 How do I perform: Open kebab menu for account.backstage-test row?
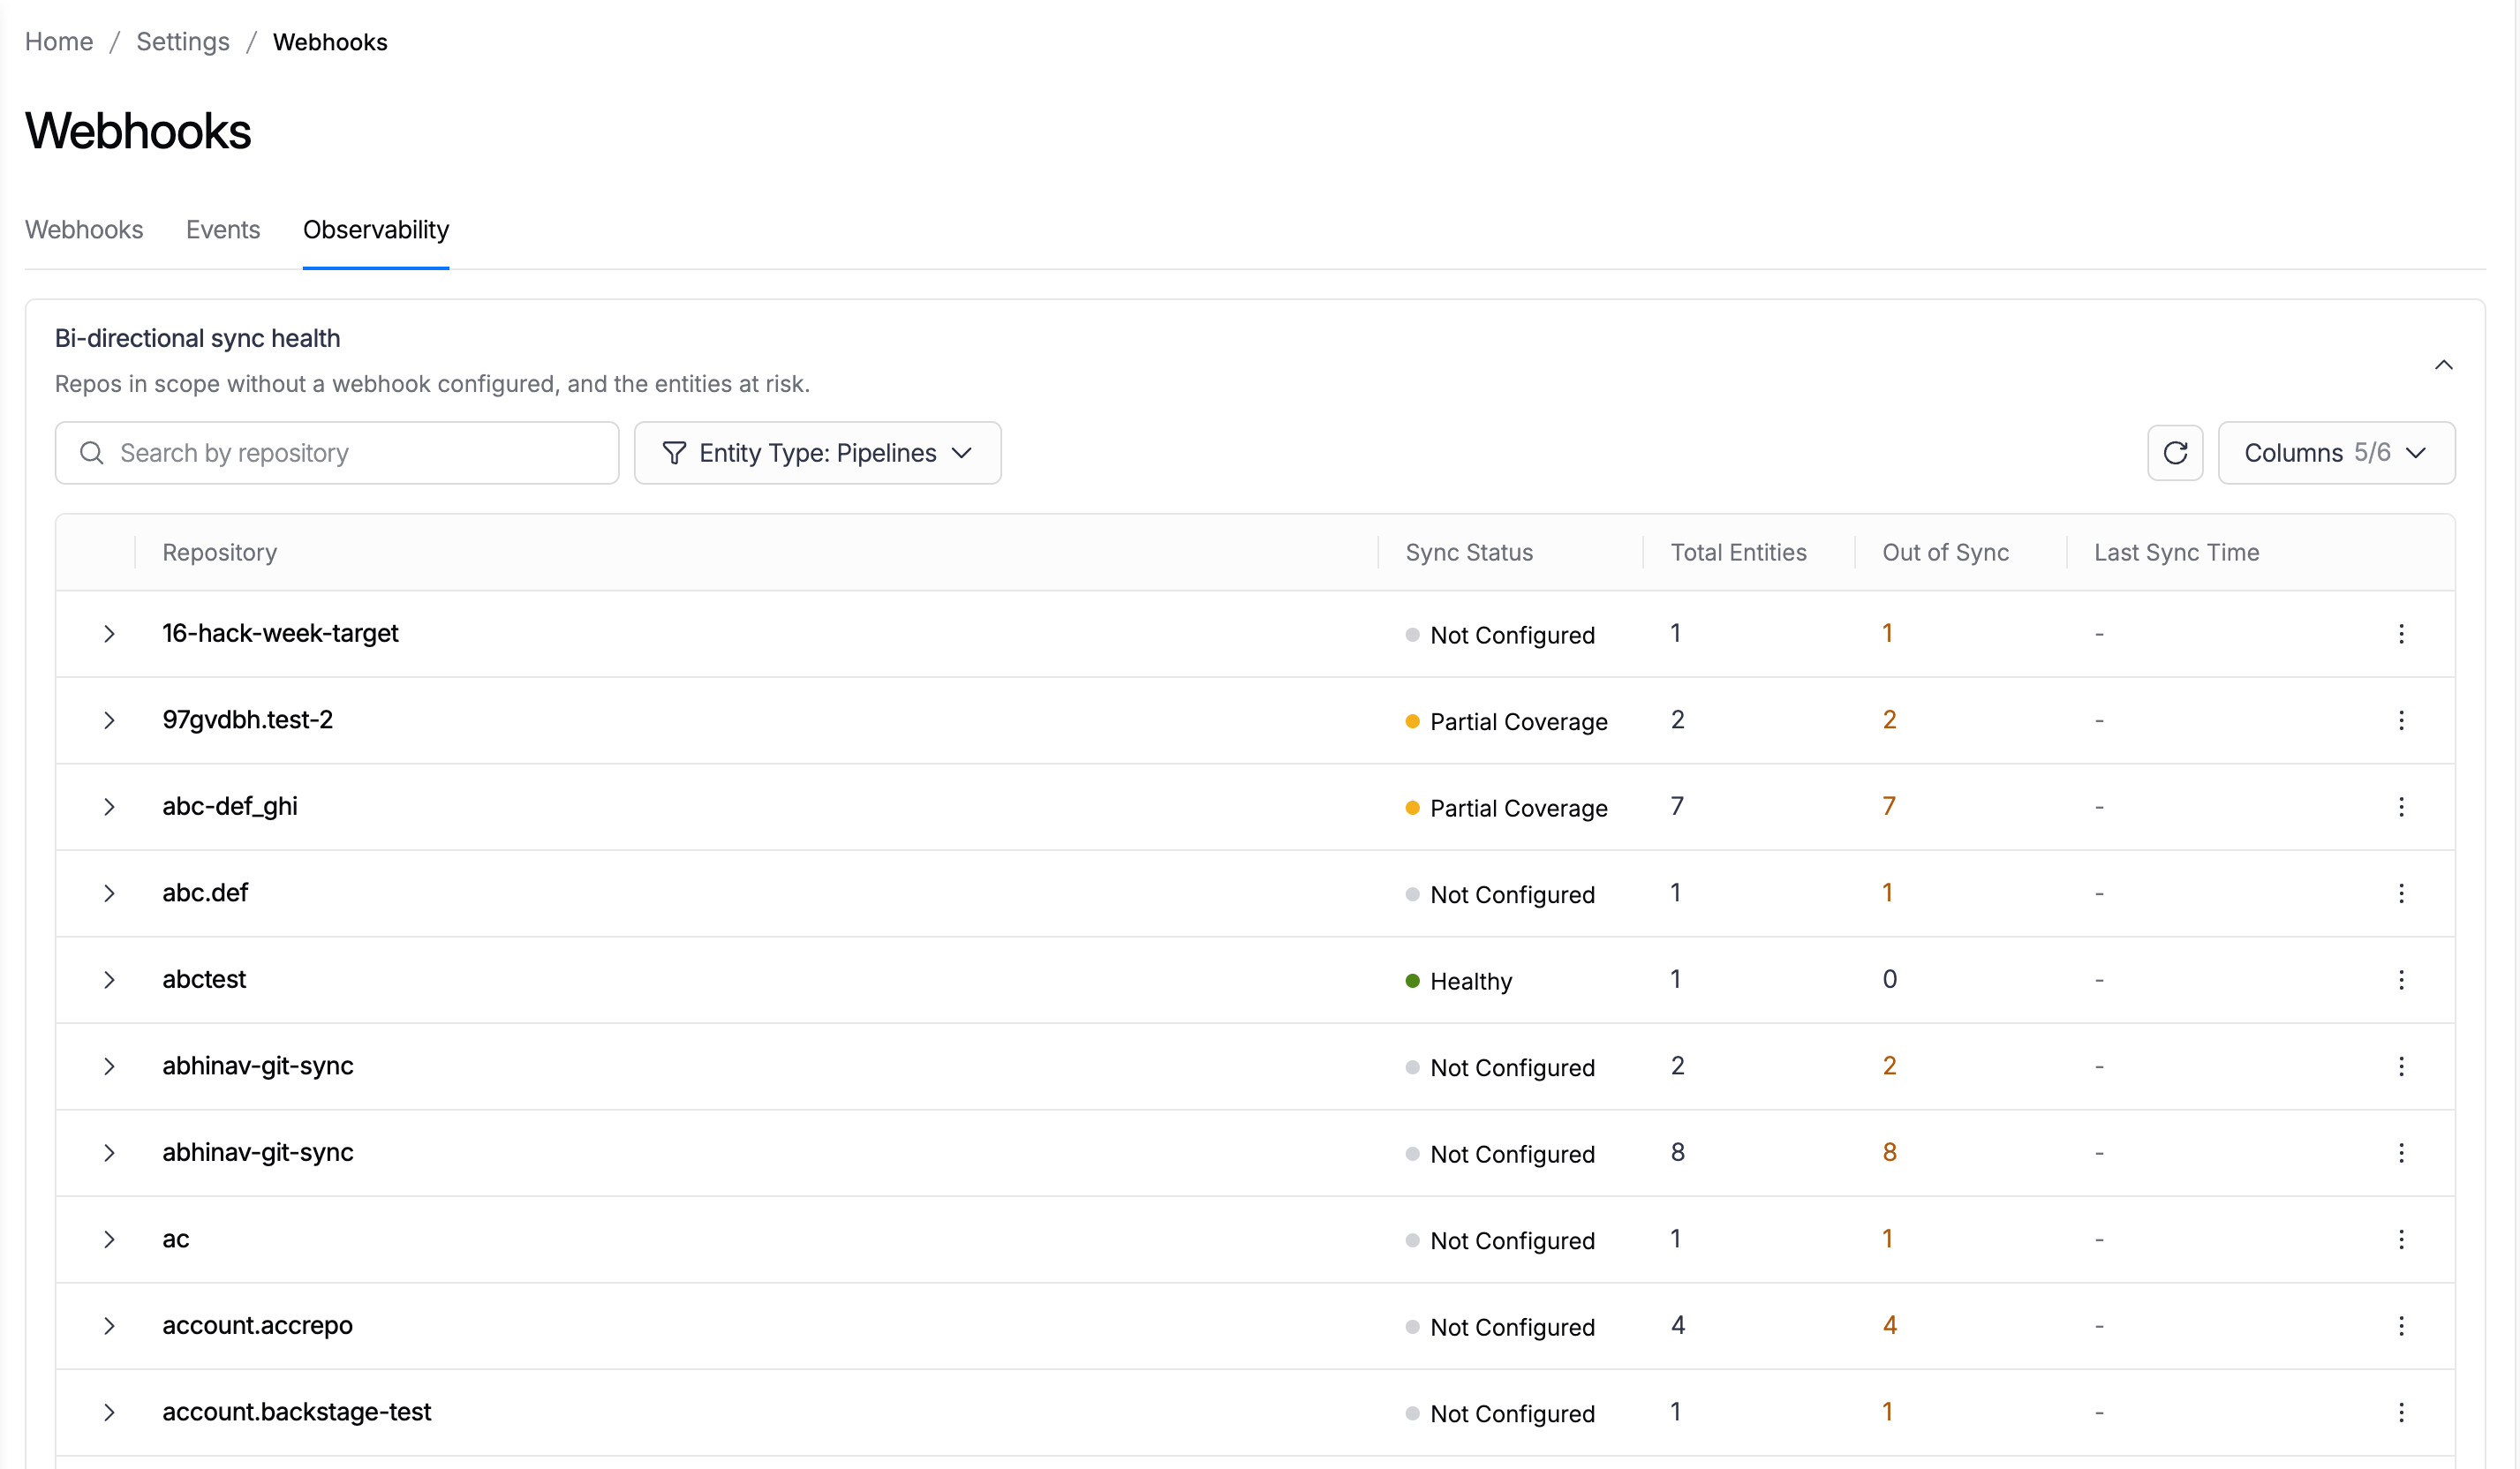[x=2401, y=1413]
